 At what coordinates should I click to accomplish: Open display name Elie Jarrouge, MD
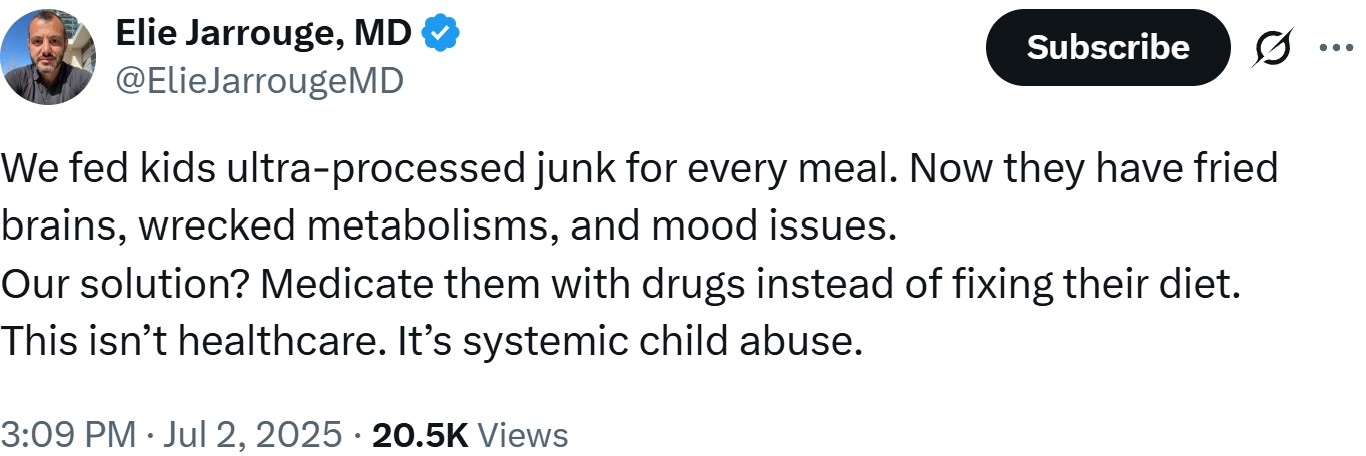265,35
